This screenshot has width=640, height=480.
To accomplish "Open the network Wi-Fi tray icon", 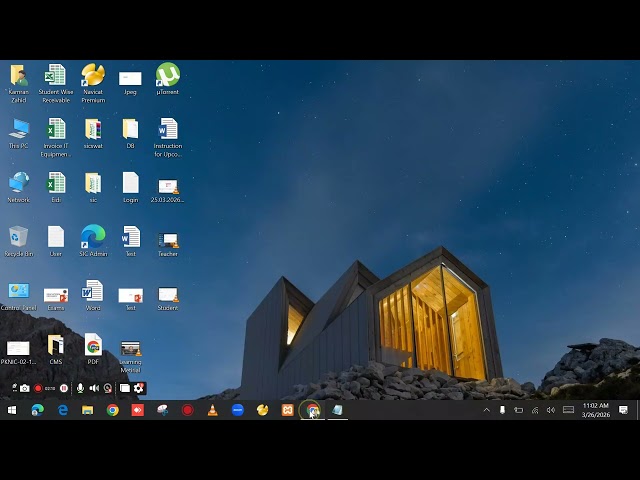I will [535, 410].
